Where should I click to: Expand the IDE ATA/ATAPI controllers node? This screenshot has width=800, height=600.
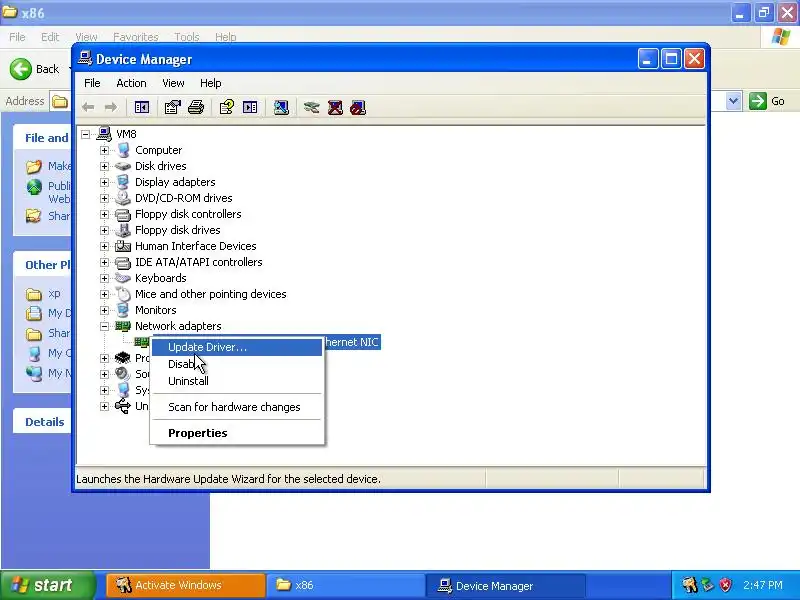tap(104, 262)
